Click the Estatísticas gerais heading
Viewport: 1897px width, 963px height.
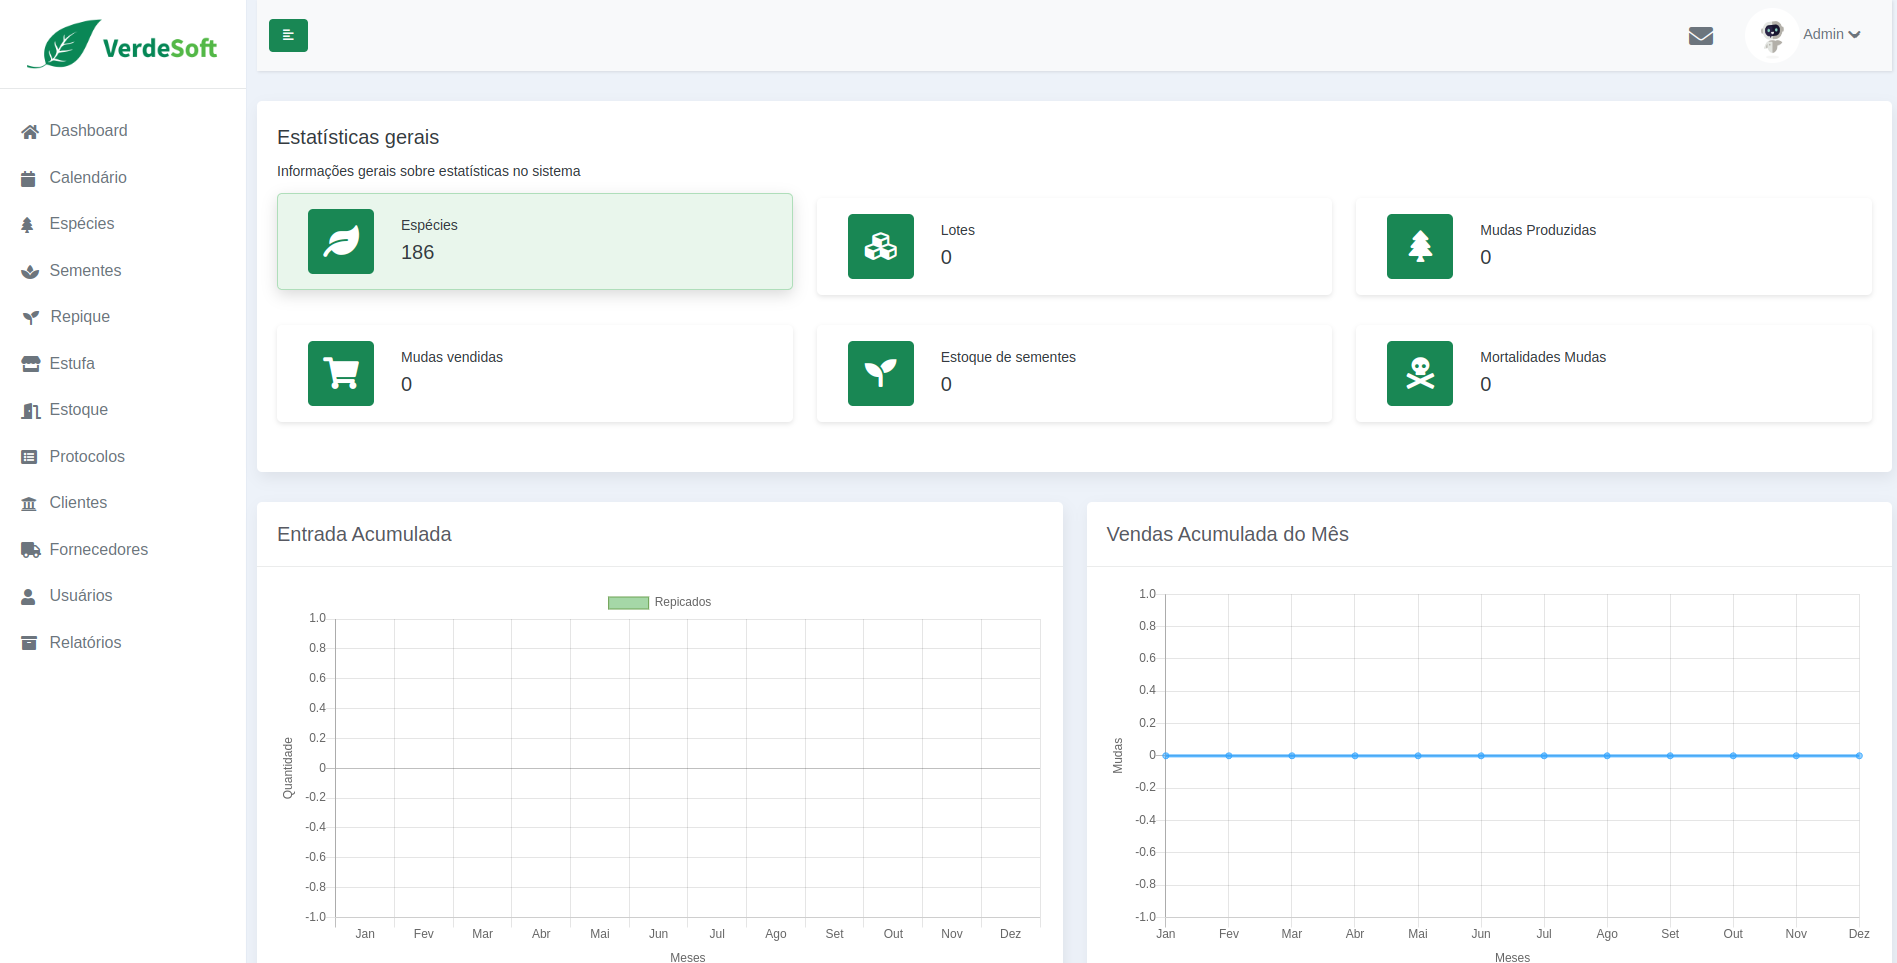coord(358,137)
